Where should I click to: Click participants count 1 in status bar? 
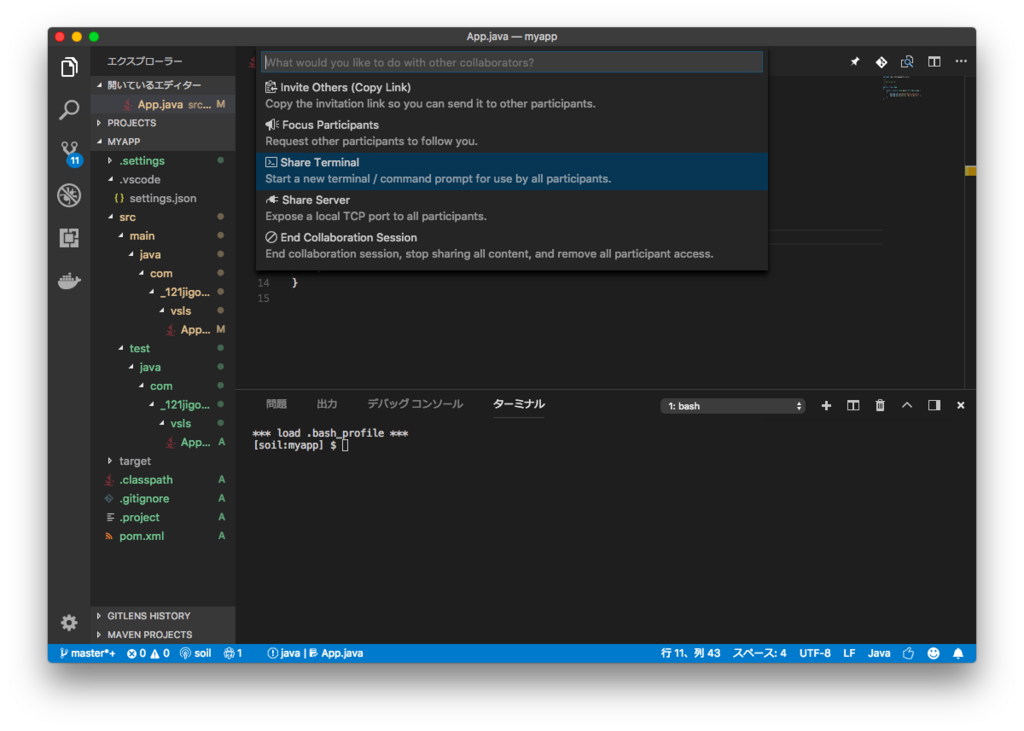[233, 653]
